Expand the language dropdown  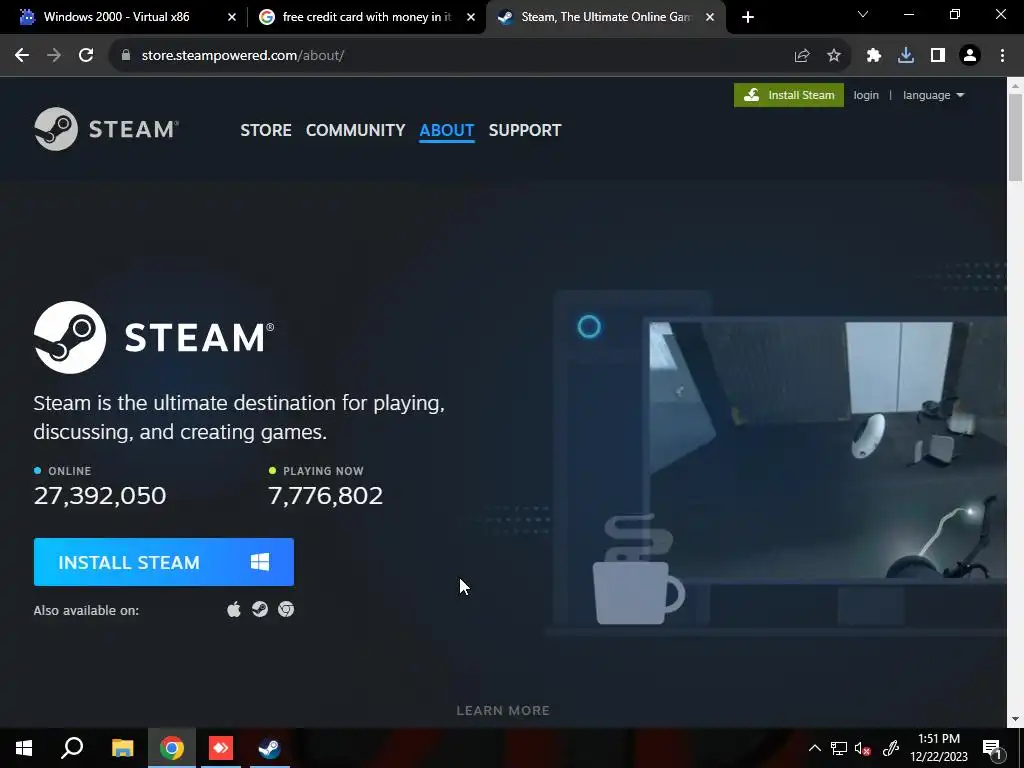pos(933,95)
